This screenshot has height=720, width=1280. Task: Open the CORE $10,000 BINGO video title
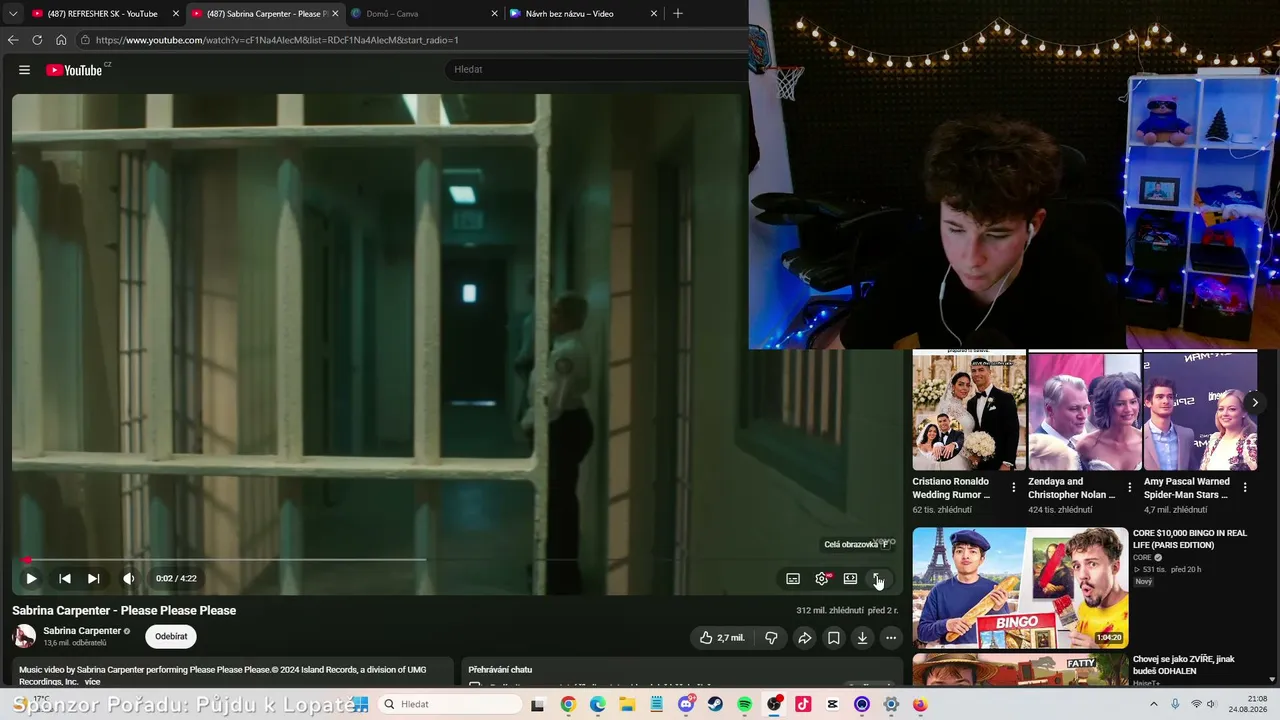(x=1190, y=539)
